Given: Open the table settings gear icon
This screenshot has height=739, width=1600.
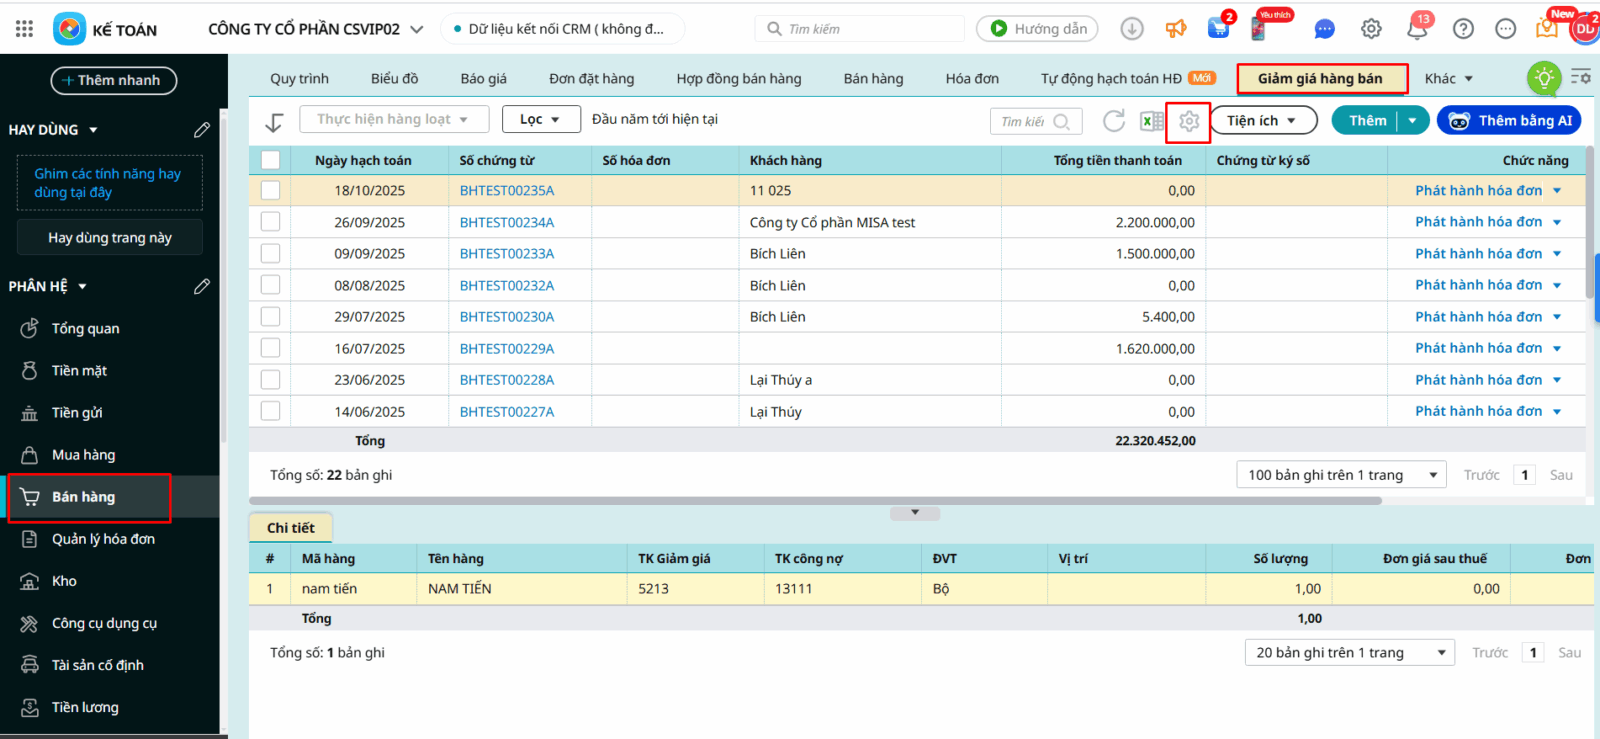Looking at the screenshot, I should [x=1188, y=121].
